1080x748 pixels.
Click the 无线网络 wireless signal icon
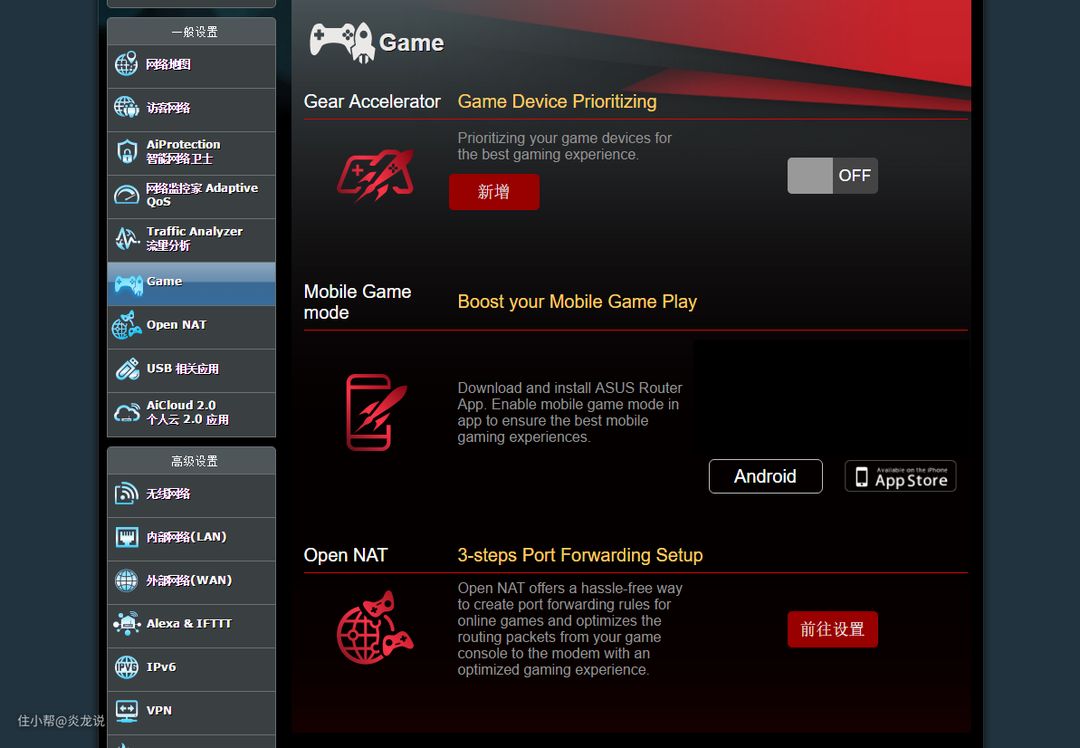tap(126, 494)
